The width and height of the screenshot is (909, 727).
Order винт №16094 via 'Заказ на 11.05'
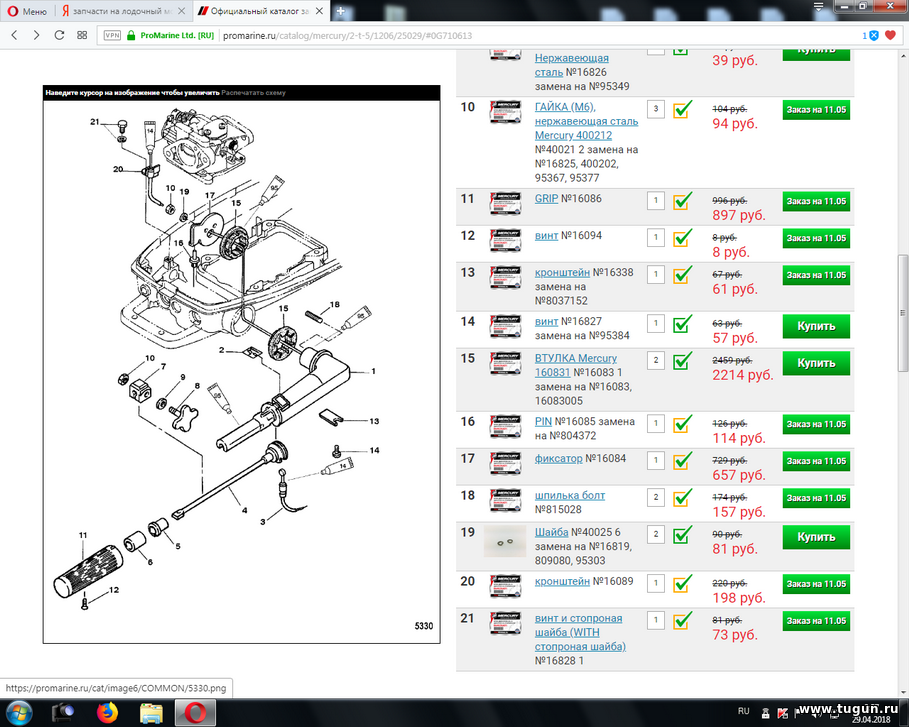(x=816, y=238)
